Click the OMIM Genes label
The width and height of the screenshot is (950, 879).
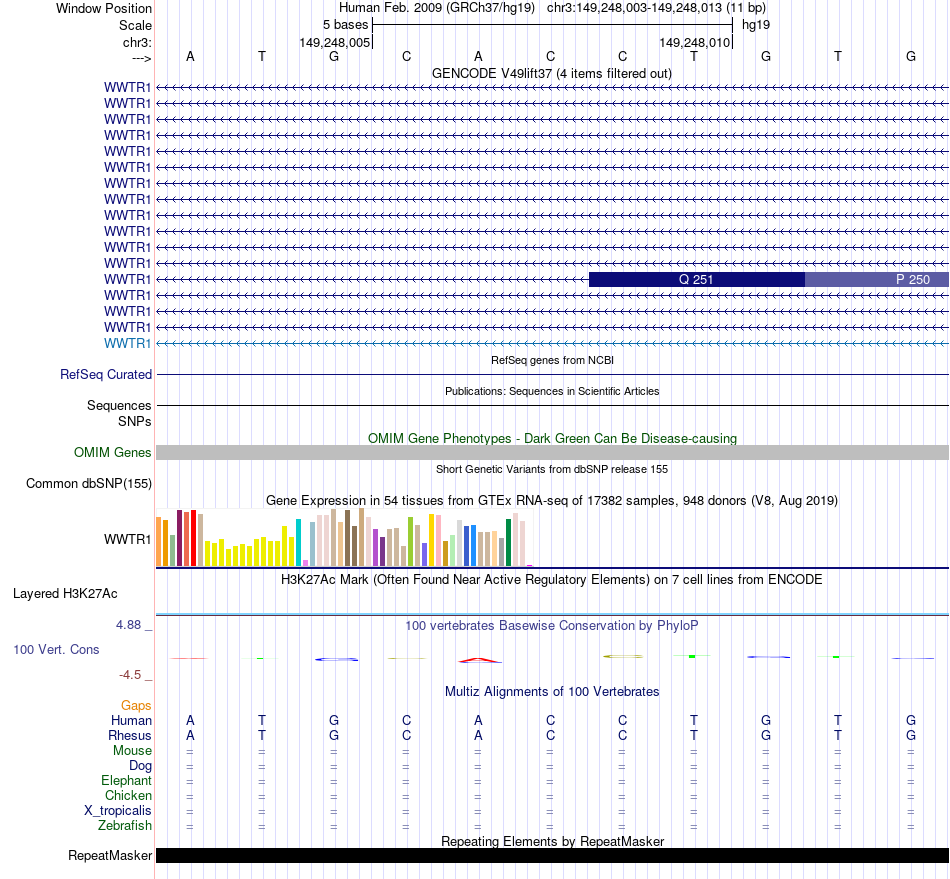113,453
